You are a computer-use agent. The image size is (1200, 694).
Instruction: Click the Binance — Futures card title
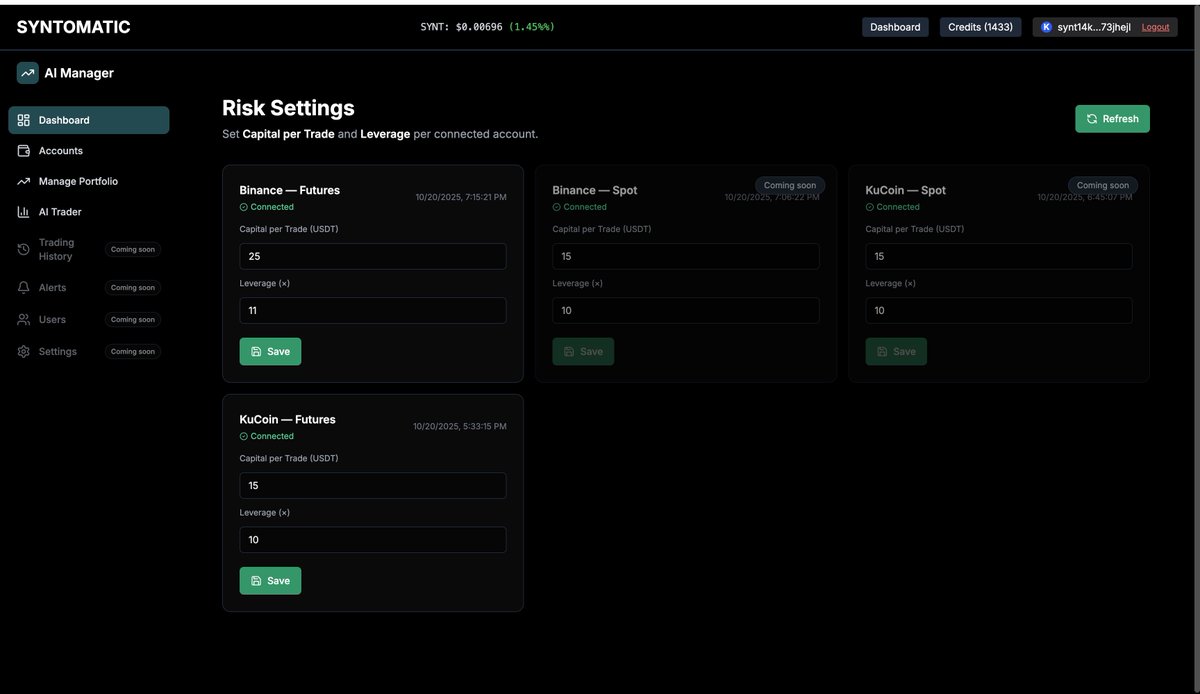[290, 190]
